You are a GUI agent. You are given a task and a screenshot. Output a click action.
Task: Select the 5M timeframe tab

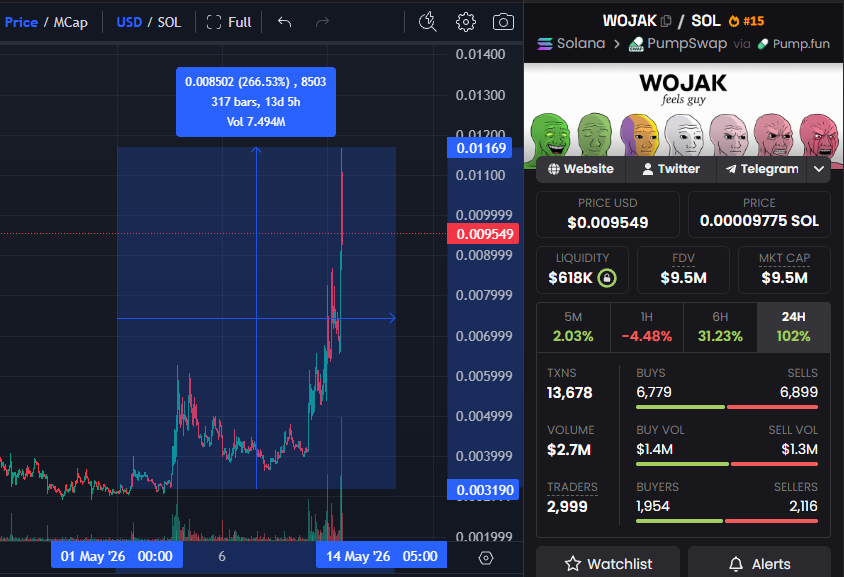click(x=573, y=327)
